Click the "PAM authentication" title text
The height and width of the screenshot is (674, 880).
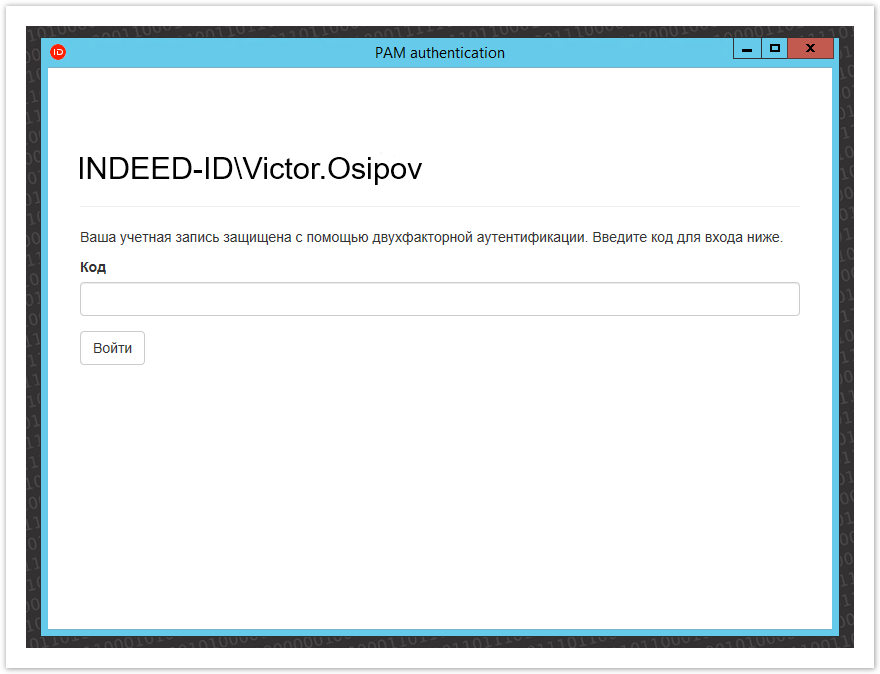(x=439, y=52)
